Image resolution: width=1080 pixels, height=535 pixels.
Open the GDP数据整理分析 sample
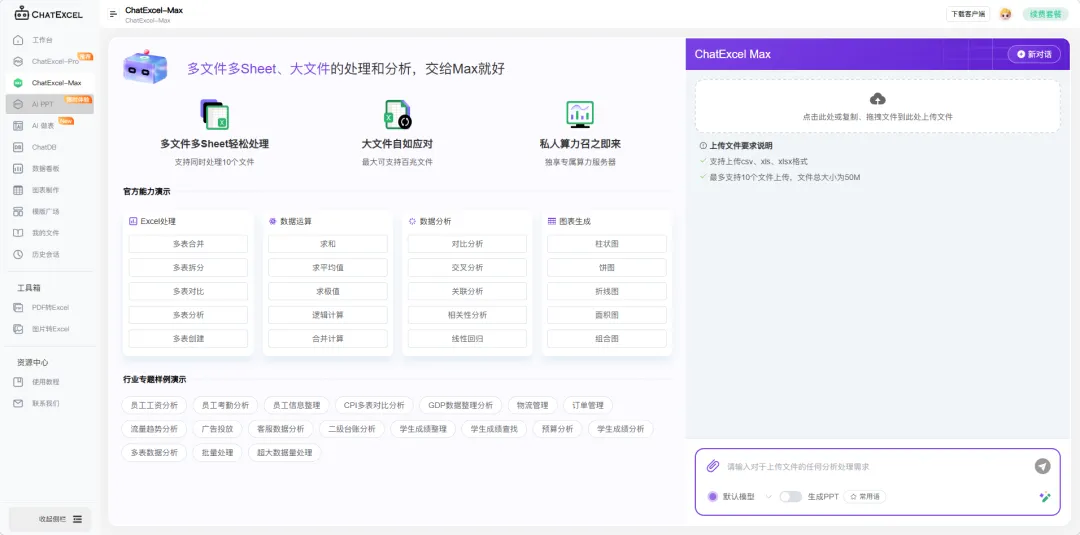point(461,406)
